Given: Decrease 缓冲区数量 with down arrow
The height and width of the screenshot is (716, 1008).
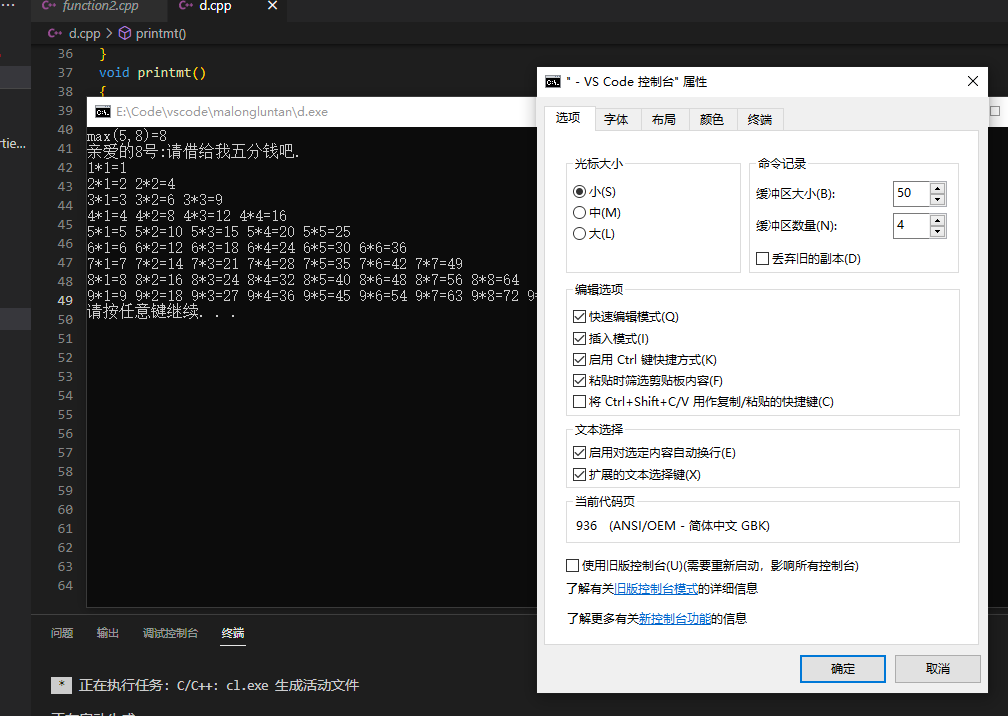Looking at the screenshot, I should tap(938, 231).
